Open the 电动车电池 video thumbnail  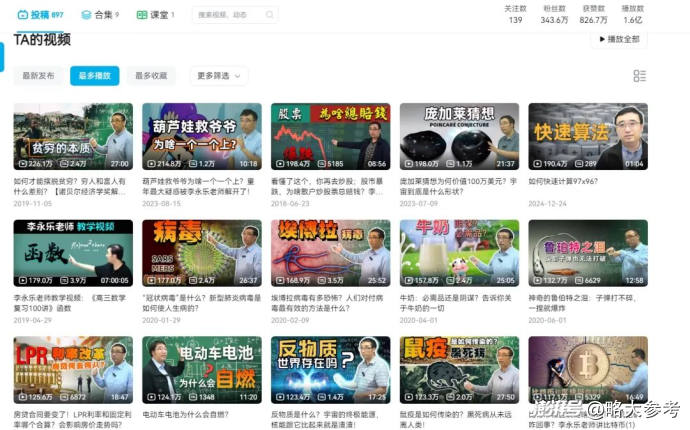click(x=201, y=369)
